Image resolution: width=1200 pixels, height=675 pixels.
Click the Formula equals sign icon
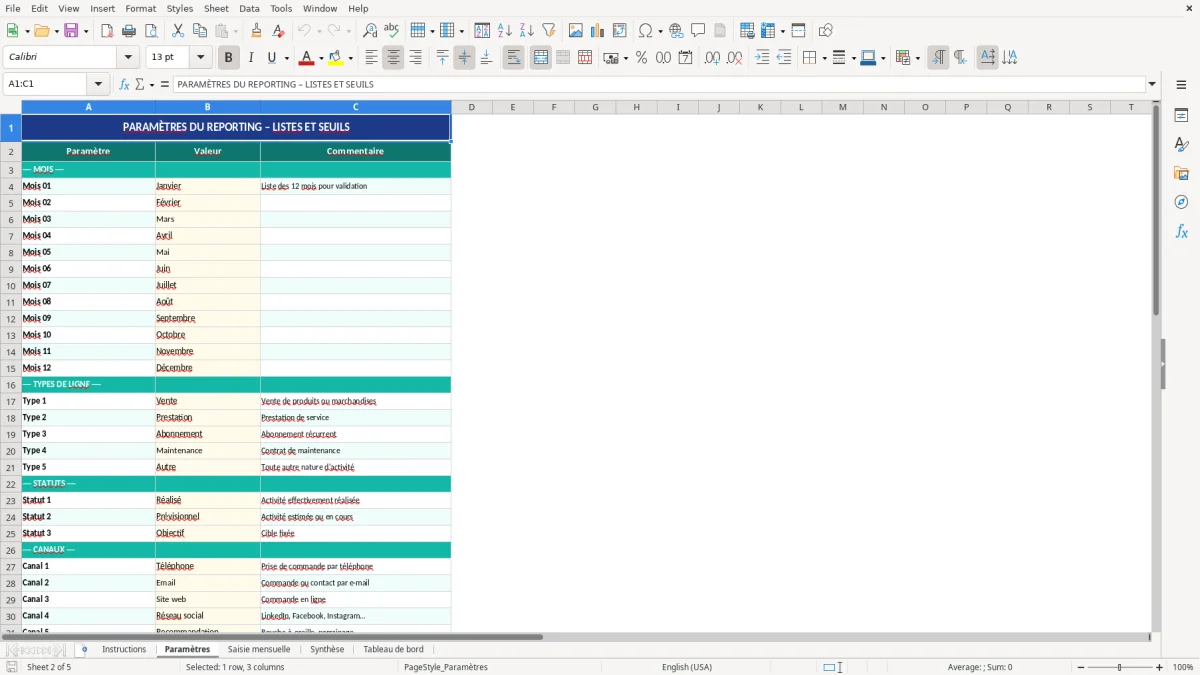165,84
